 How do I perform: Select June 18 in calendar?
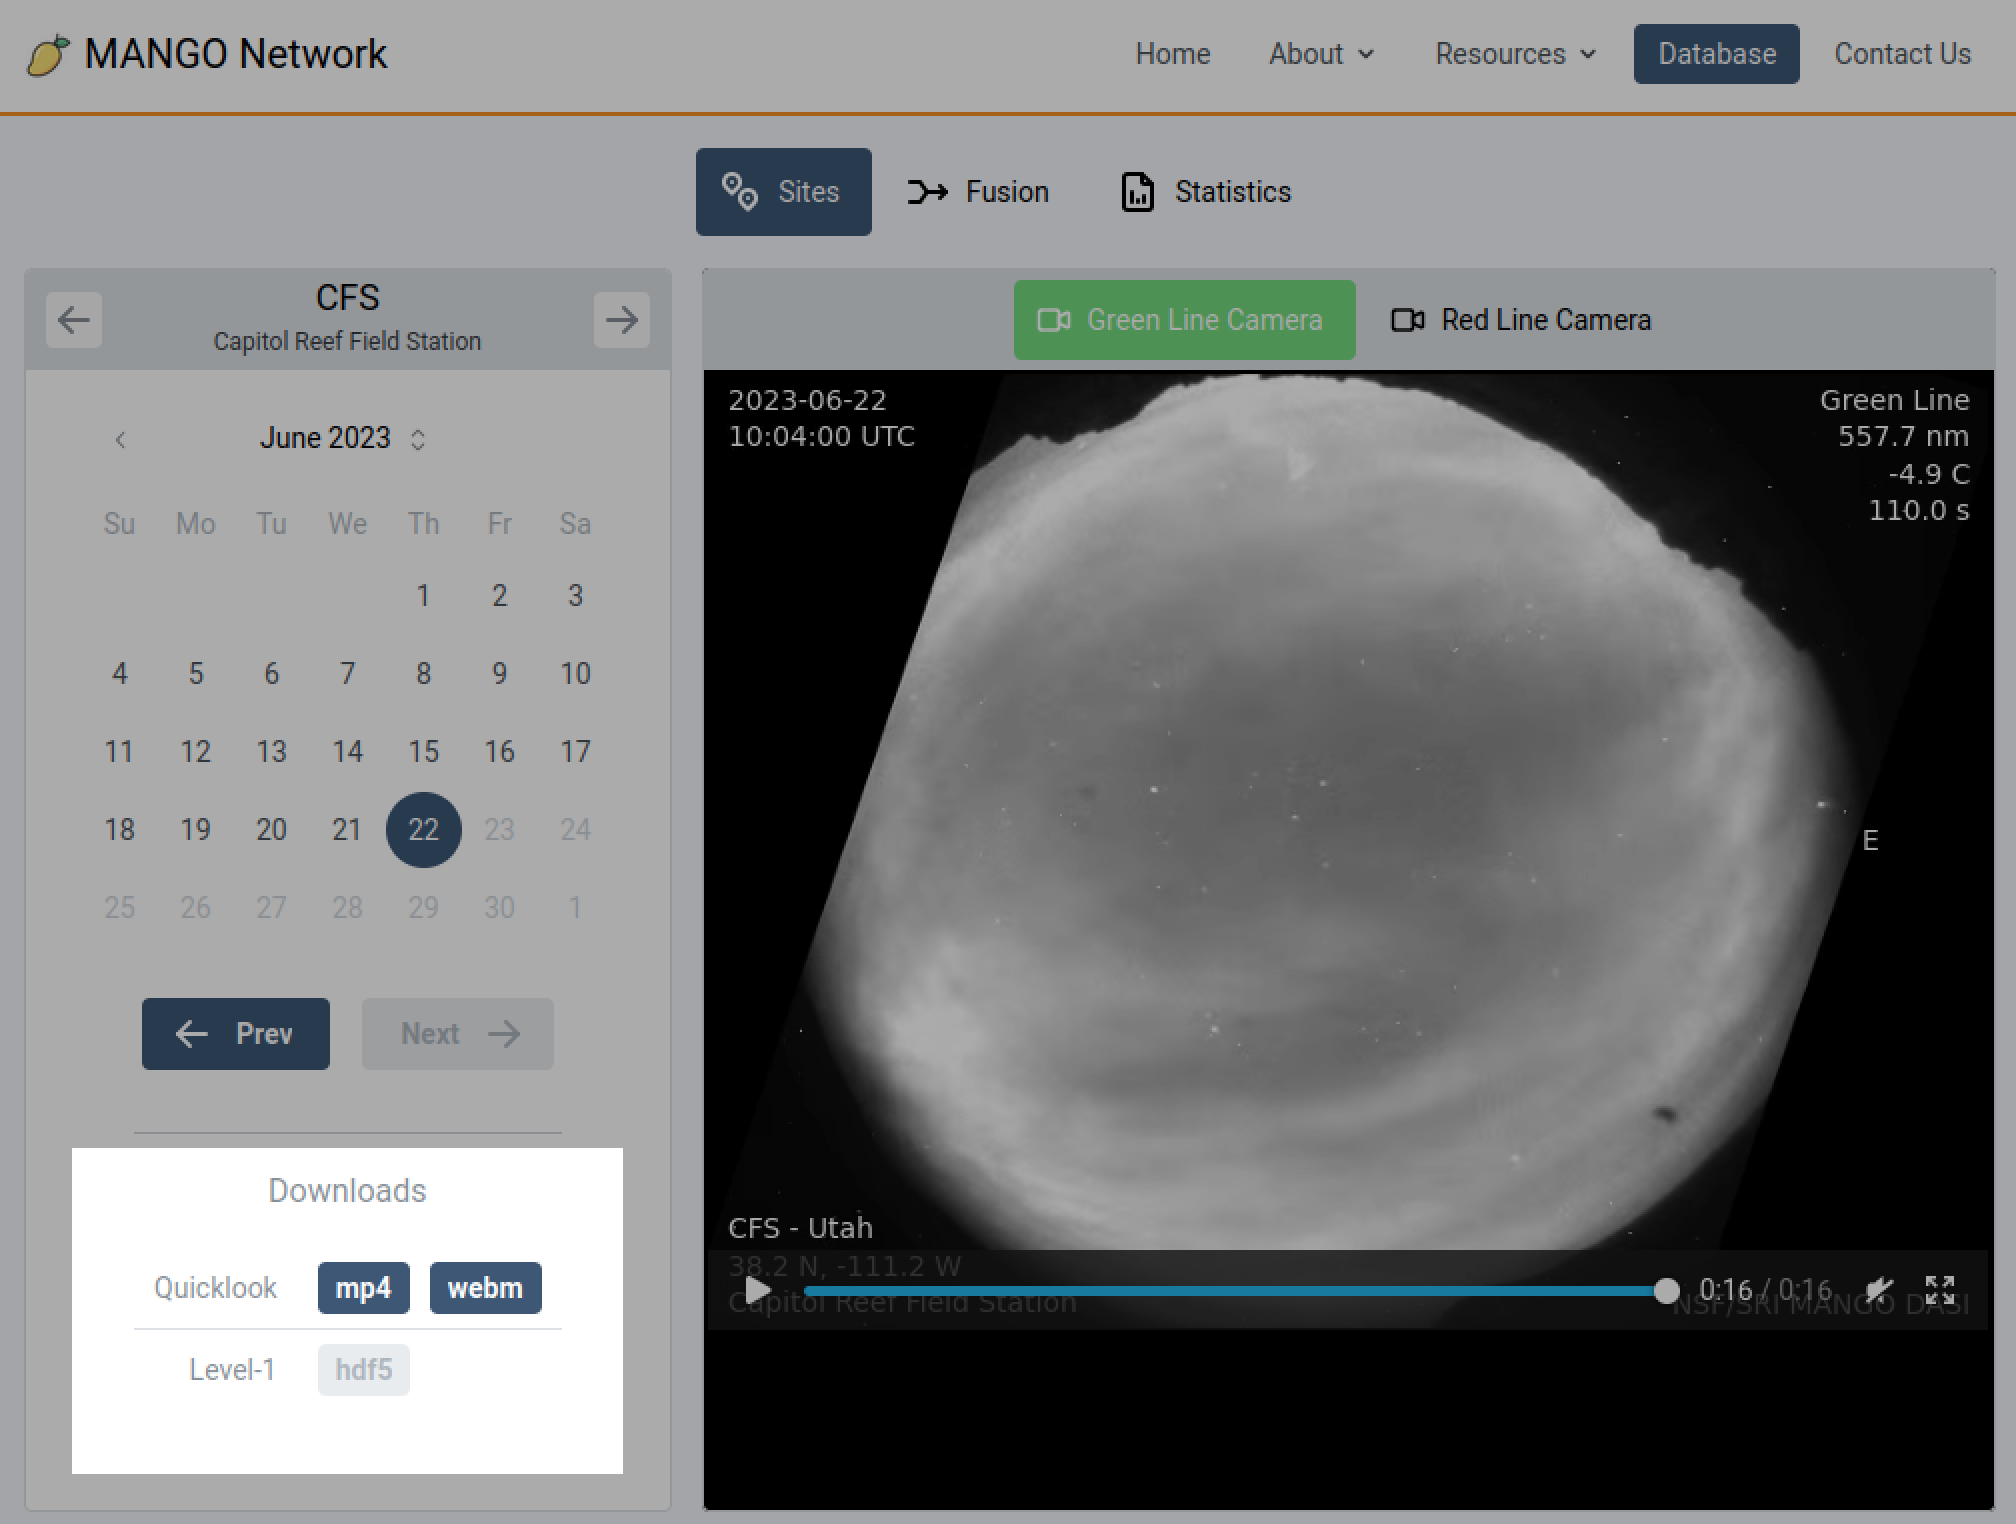coord(119,830)
